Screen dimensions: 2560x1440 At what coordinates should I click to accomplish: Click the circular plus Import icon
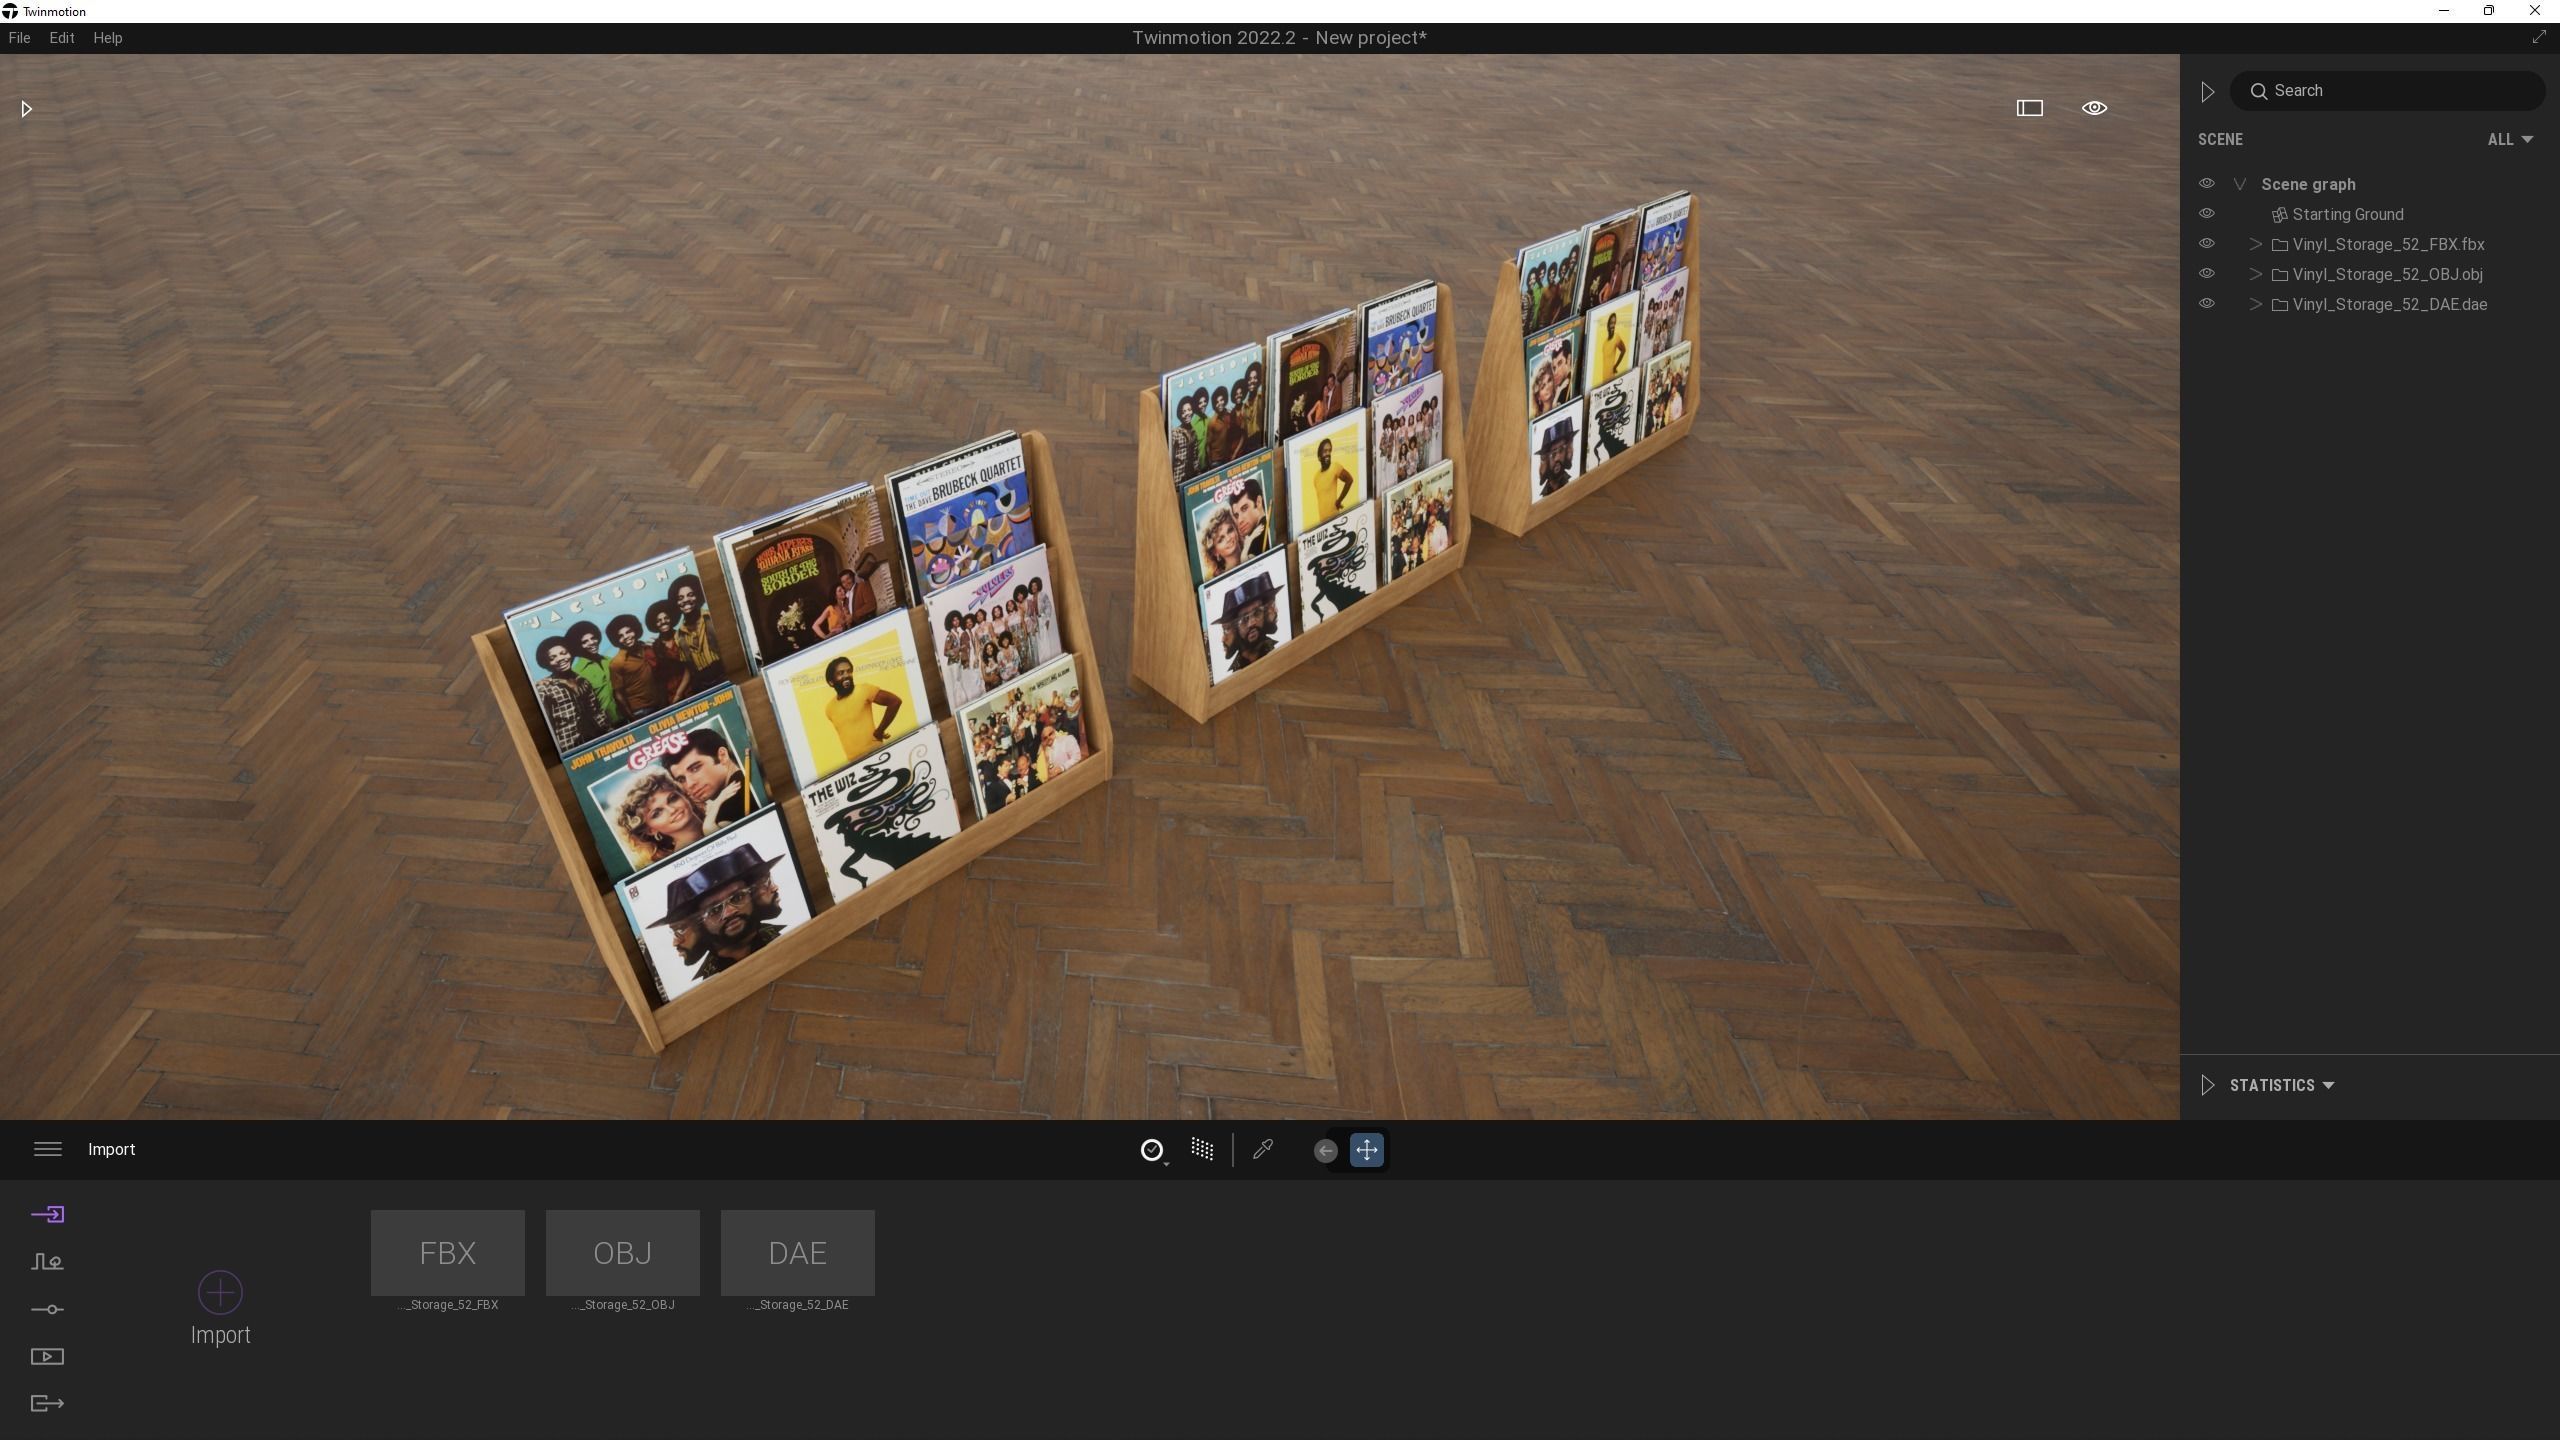click(220, 1292)
